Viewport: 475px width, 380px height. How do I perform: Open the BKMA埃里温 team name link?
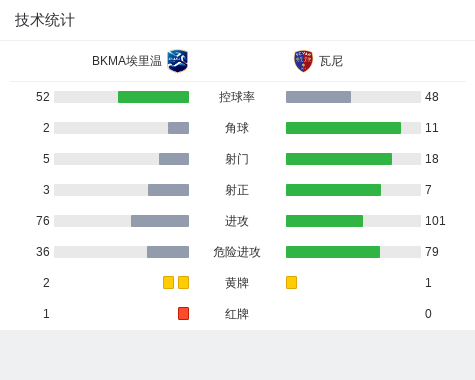point(127,61)
